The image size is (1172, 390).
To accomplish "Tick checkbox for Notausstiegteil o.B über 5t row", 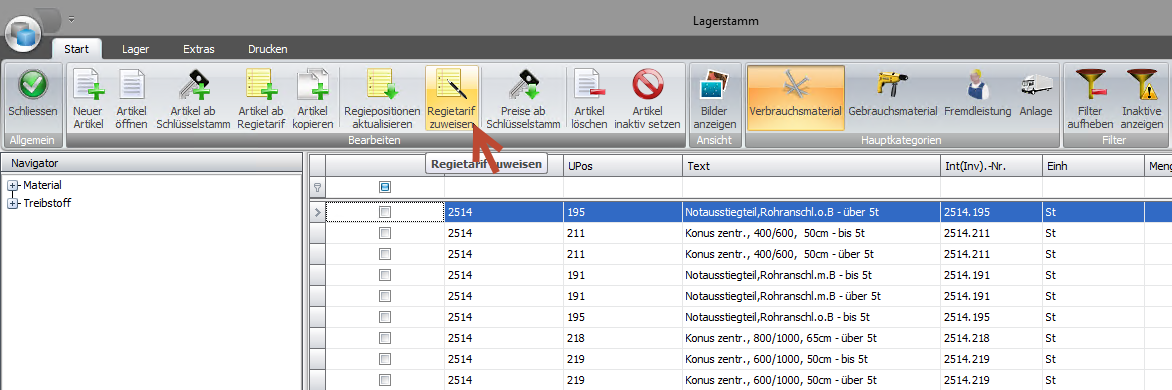I will click(x=385, y=213).
